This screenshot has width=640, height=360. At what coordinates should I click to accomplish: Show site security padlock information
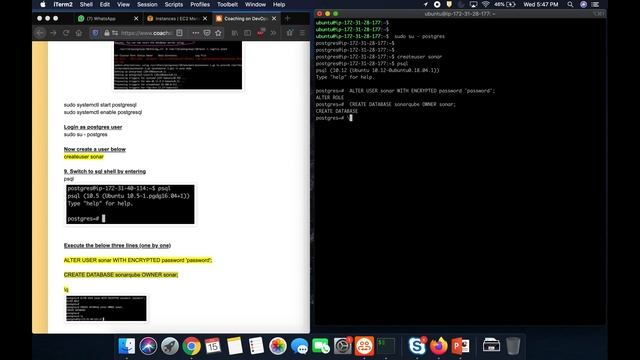click(x=107, y=33)
